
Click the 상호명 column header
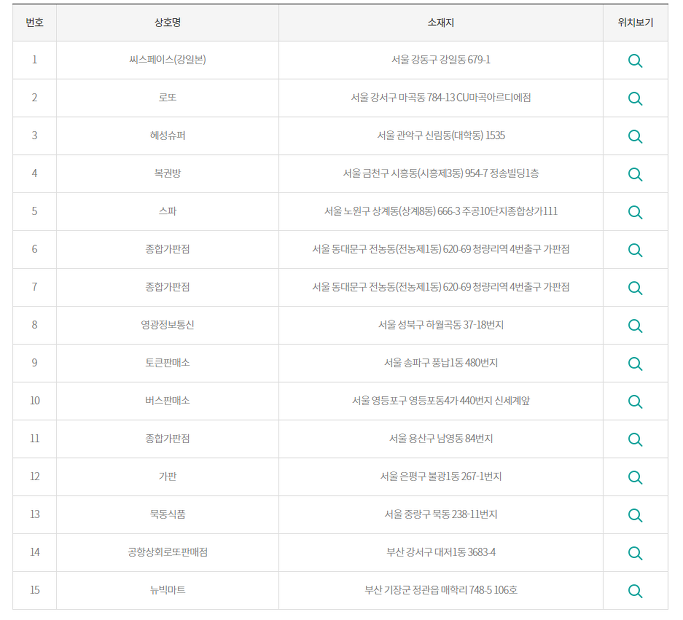167,23
